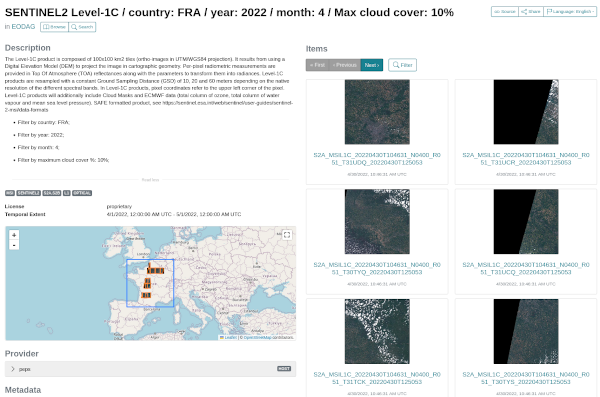Click the date under T30TYQ item

pyautogui.click(x=377, y=284)
